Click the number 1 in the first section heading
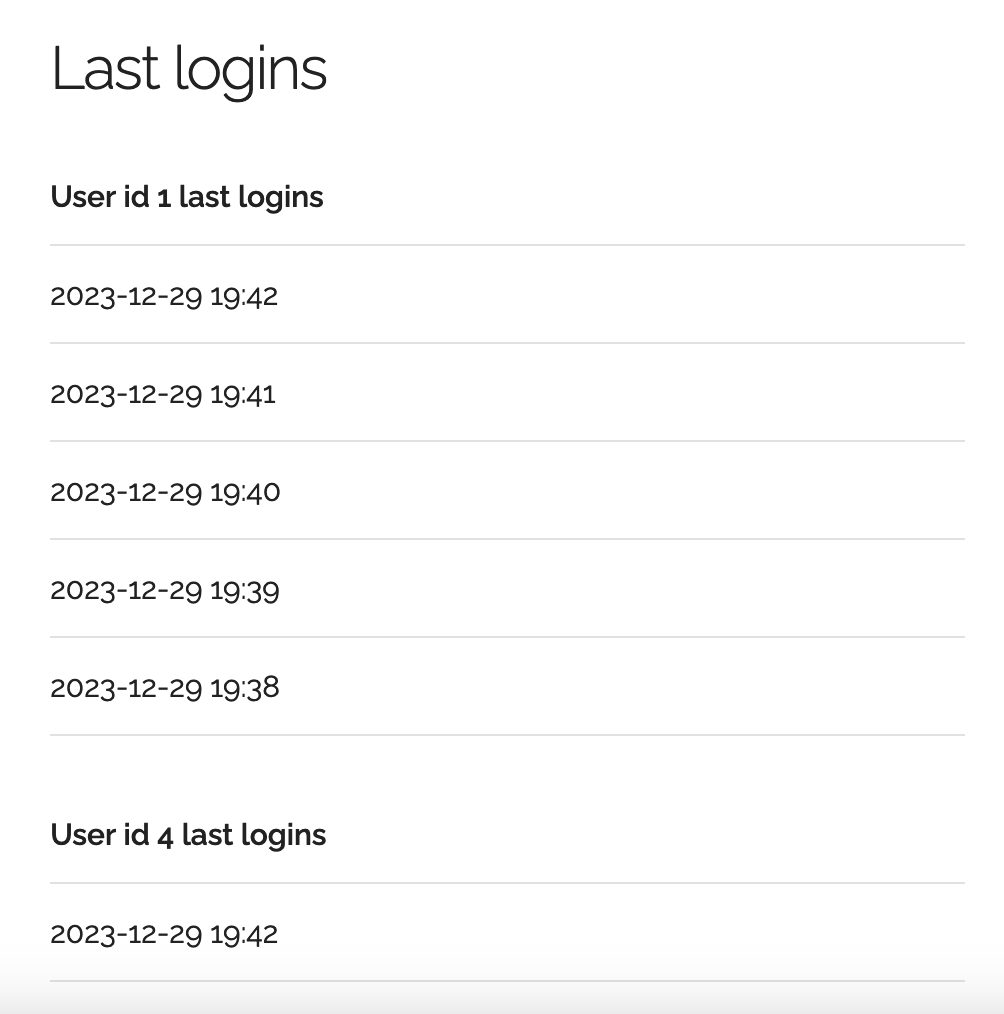Screen dimensions: 1004x1014 click(164, 197)
